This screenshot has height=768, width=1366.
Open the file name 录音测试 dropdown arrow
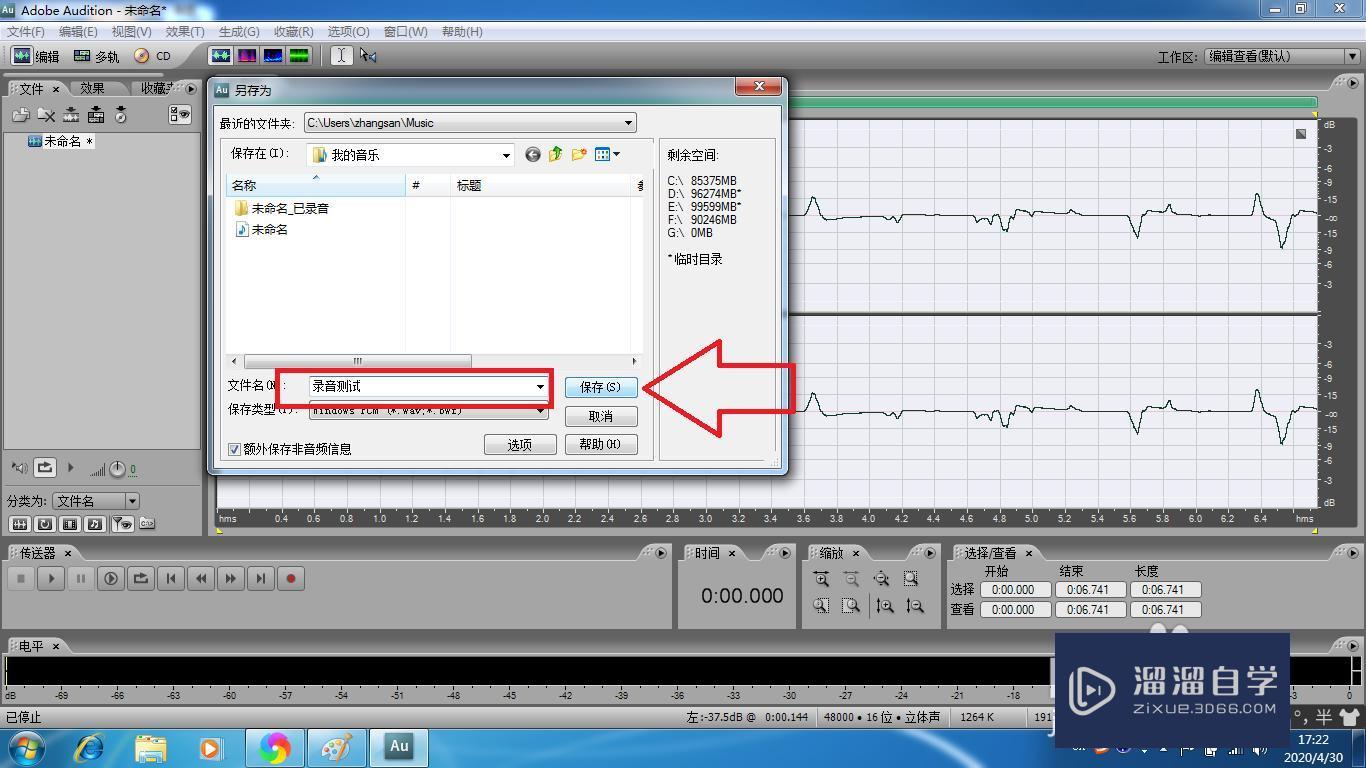[540, 386]
